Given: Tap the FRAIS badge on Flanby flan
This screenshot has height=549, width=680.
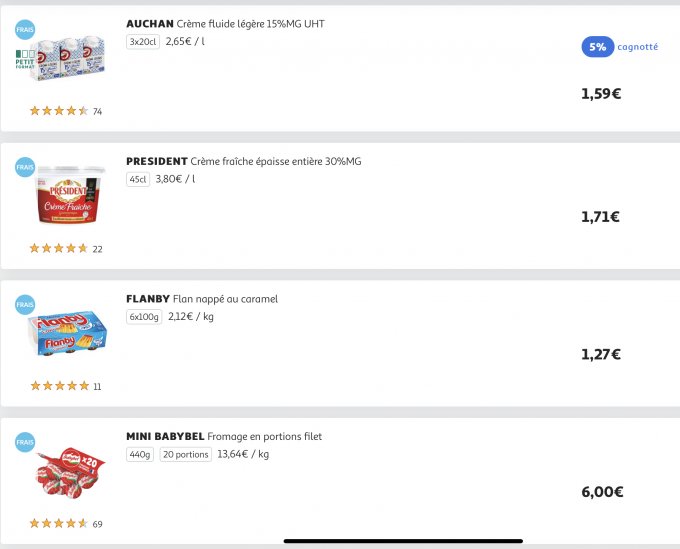Looking at the screenshot, I should 25,305.
